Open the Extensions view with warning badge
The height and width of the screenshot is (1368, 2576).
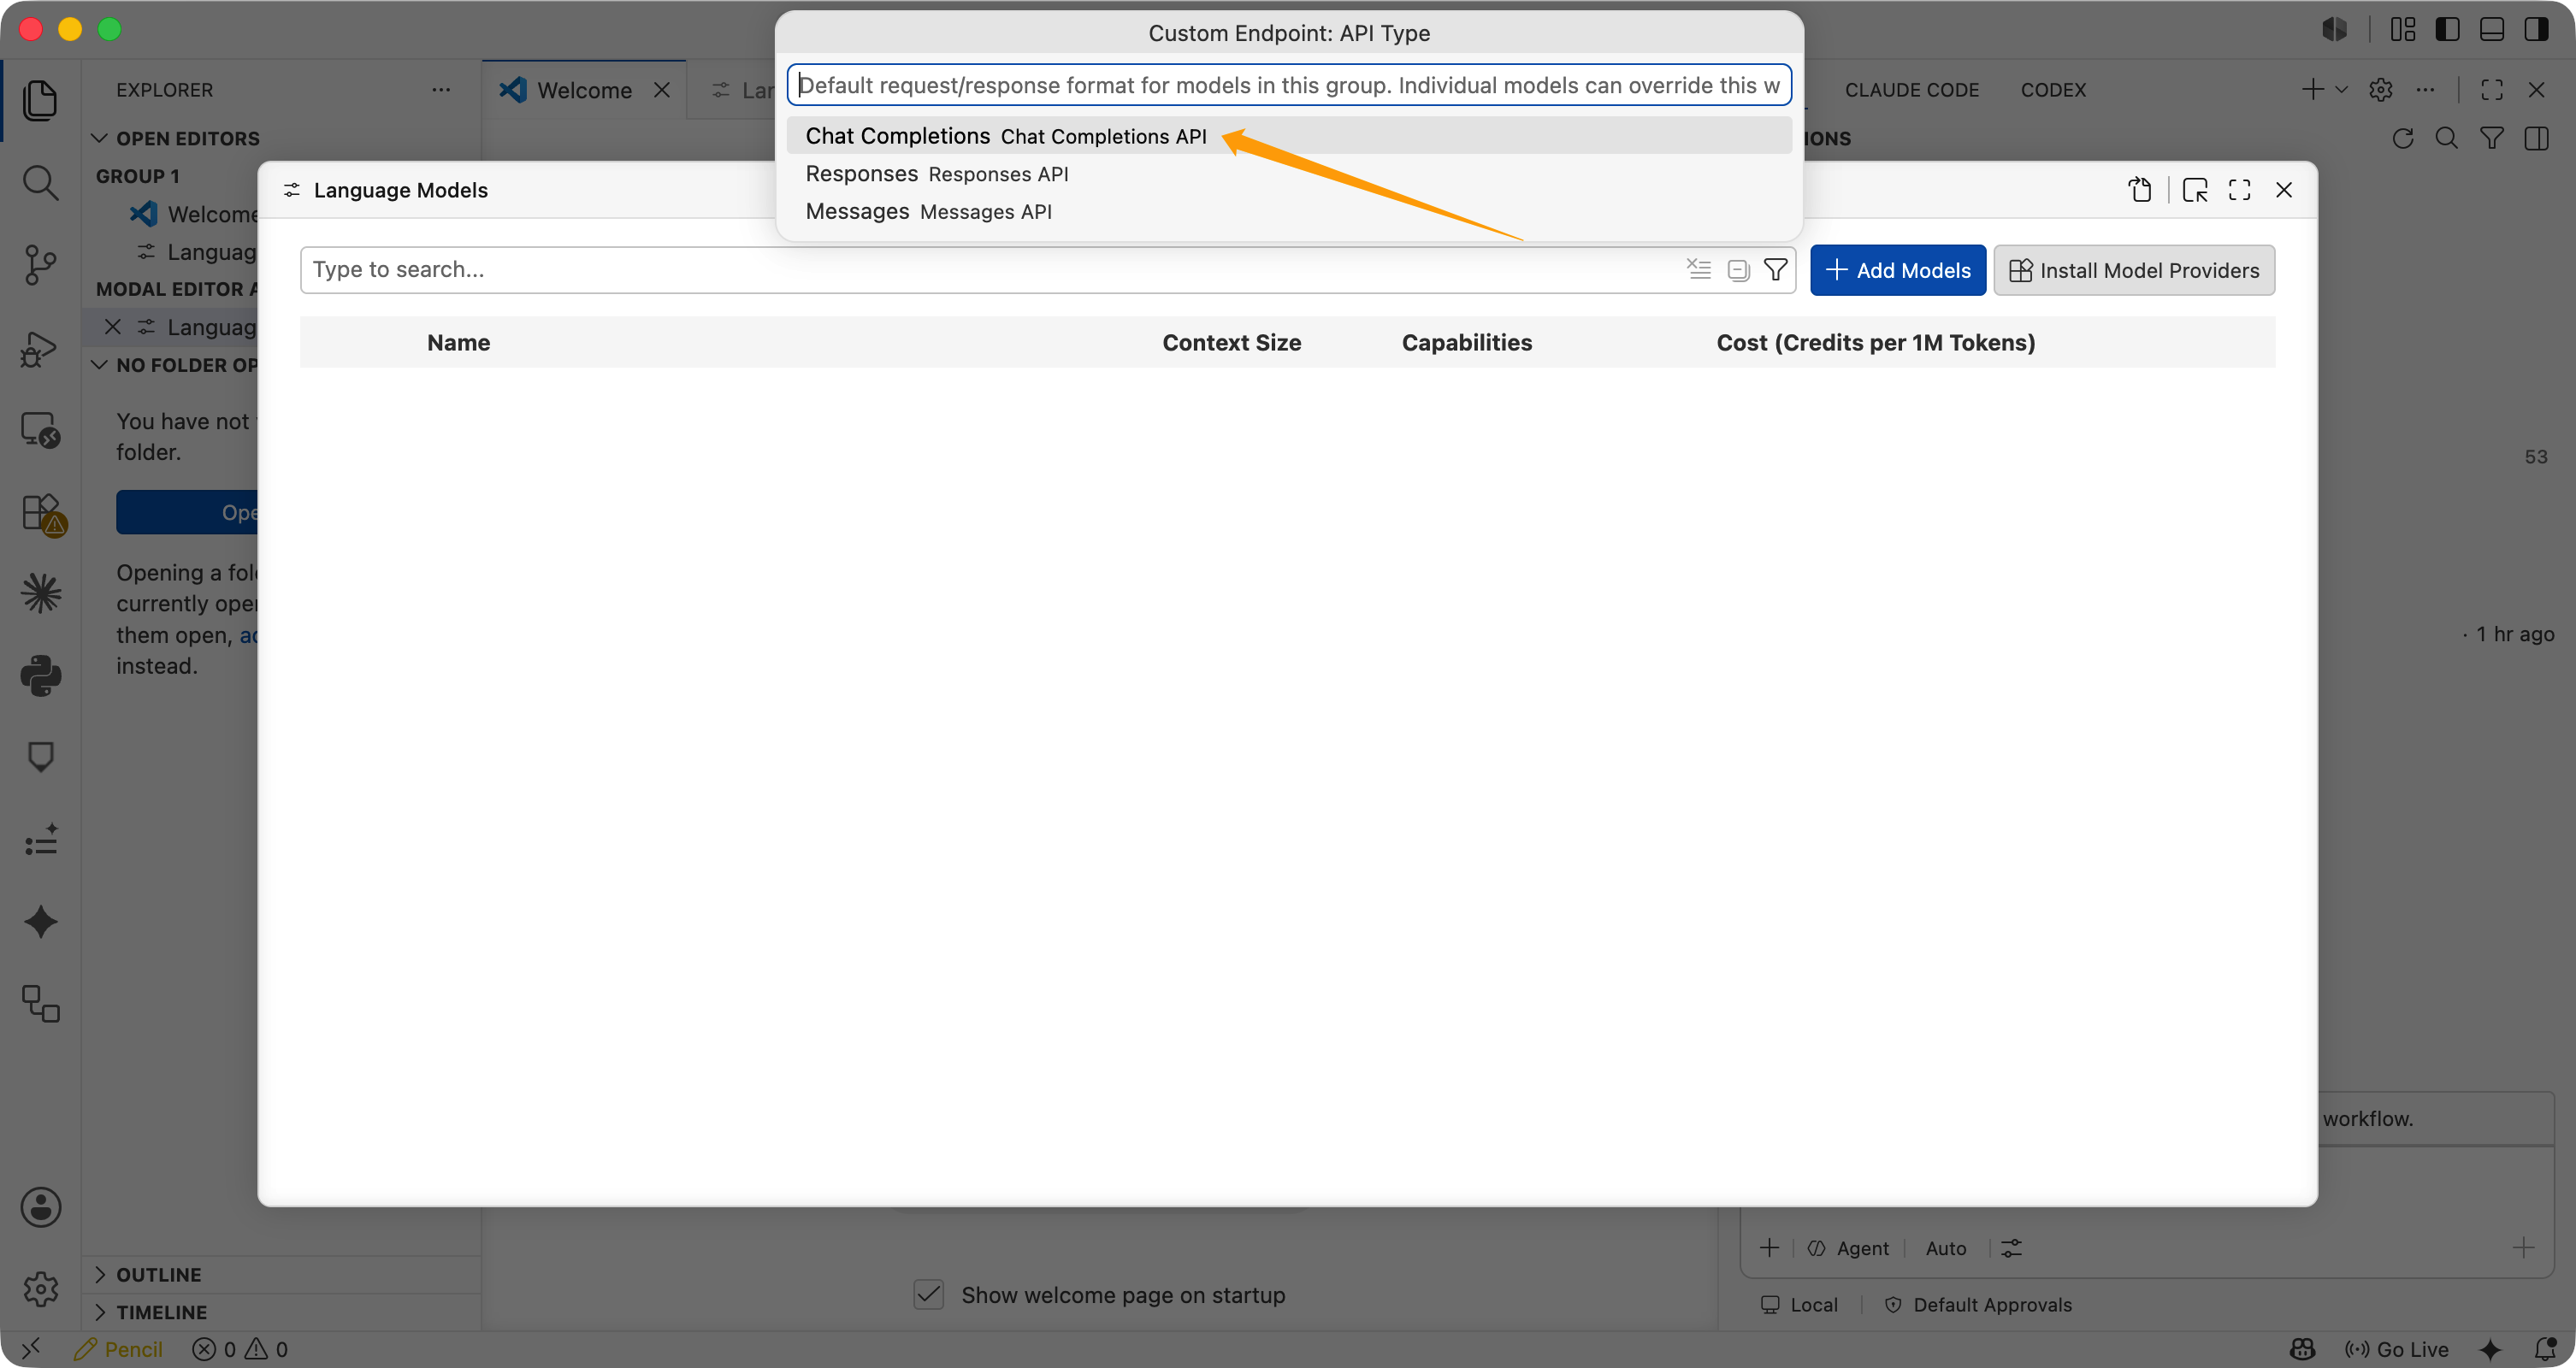42,514
